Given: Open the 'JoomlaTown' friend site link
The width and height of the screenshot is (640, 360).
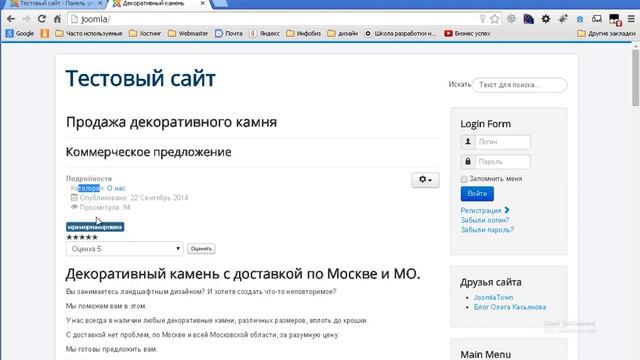Looking at the screenshot, I should click(x=493, y=298).
